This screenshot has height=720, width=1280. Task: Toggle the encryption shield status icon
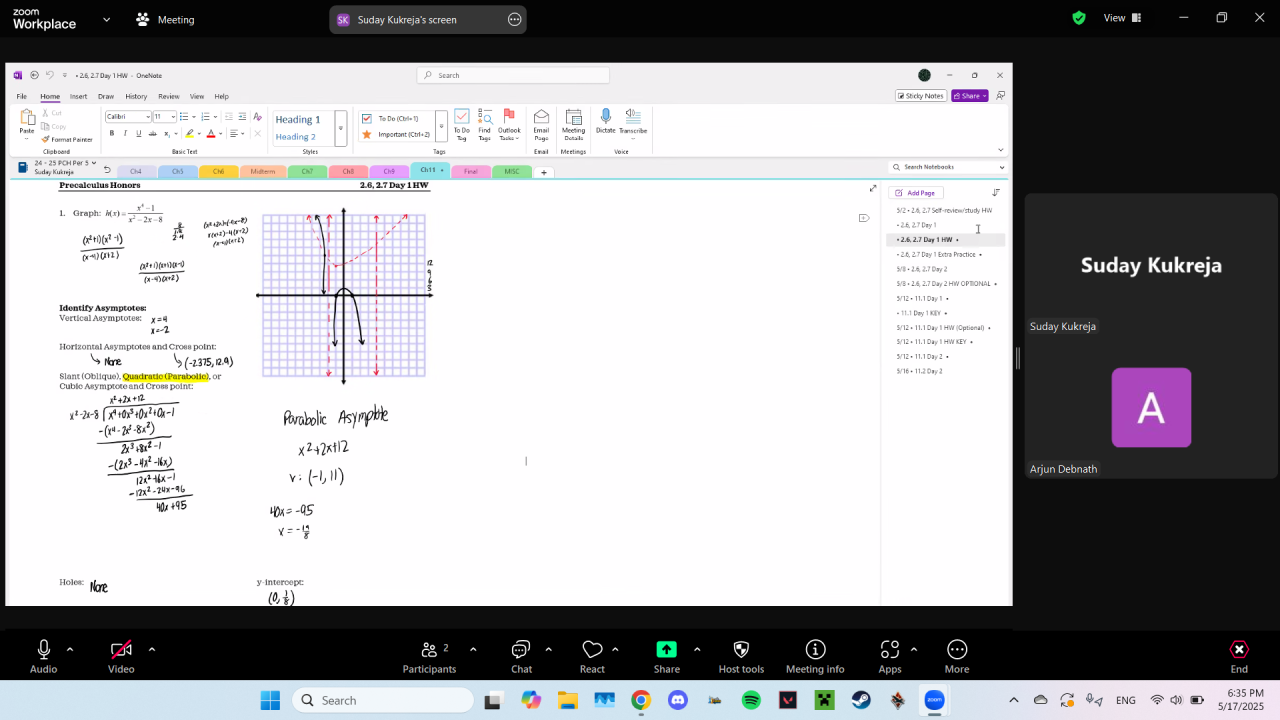pos(1079,18)
